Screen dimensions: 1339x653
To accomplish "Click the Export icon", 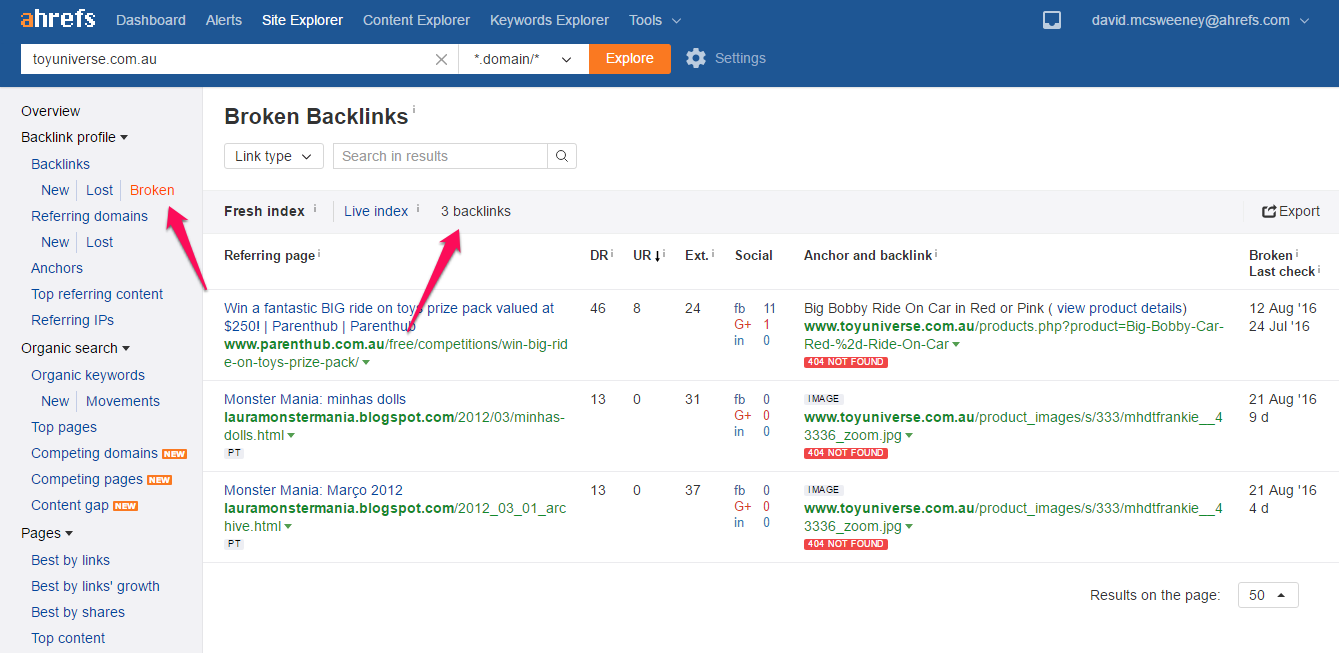I will point(1269,212).
